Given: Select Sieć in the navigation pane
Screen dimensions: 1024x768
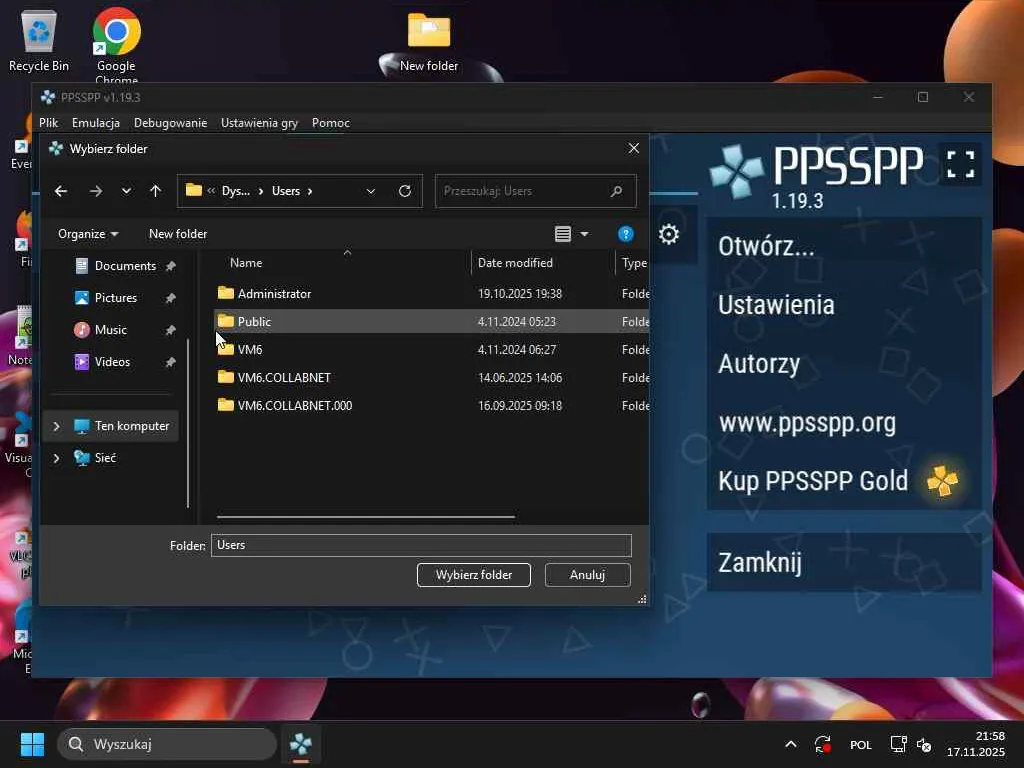Looking at the screenshot, I should (104, 458).
